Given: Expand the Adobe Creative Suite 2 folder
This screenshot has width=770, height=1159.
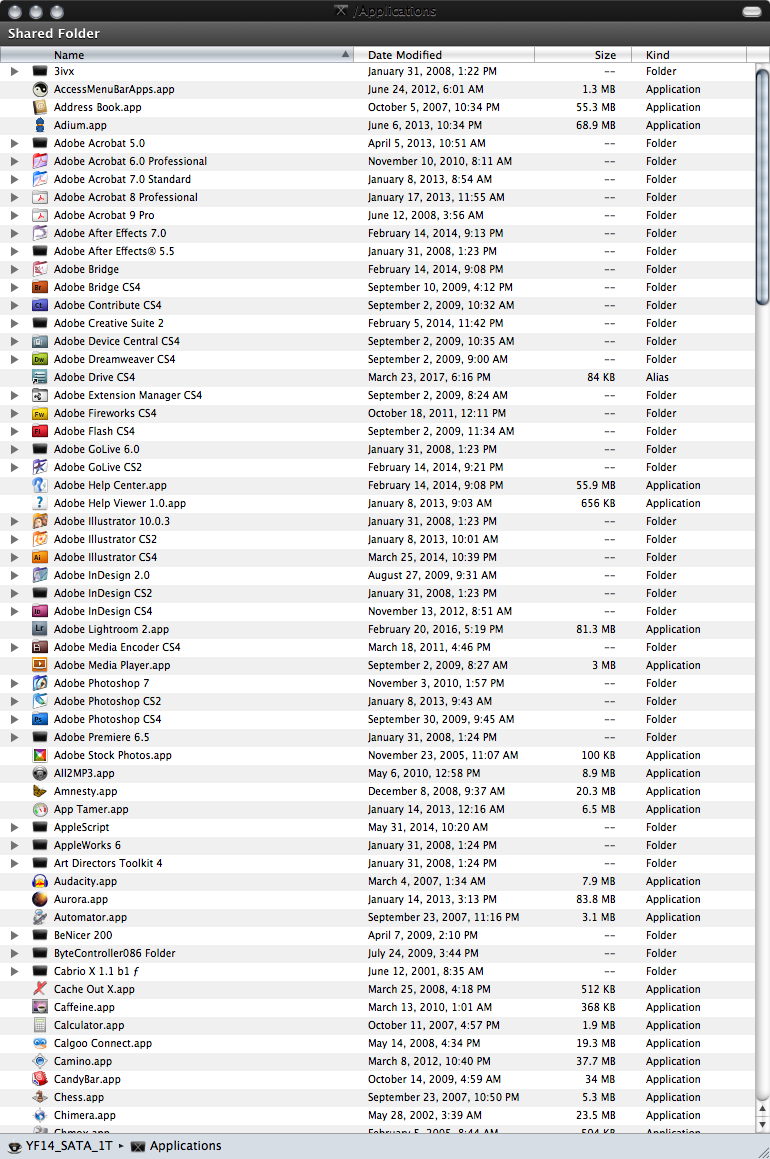Looking at the screenshot, I should 14,323.
